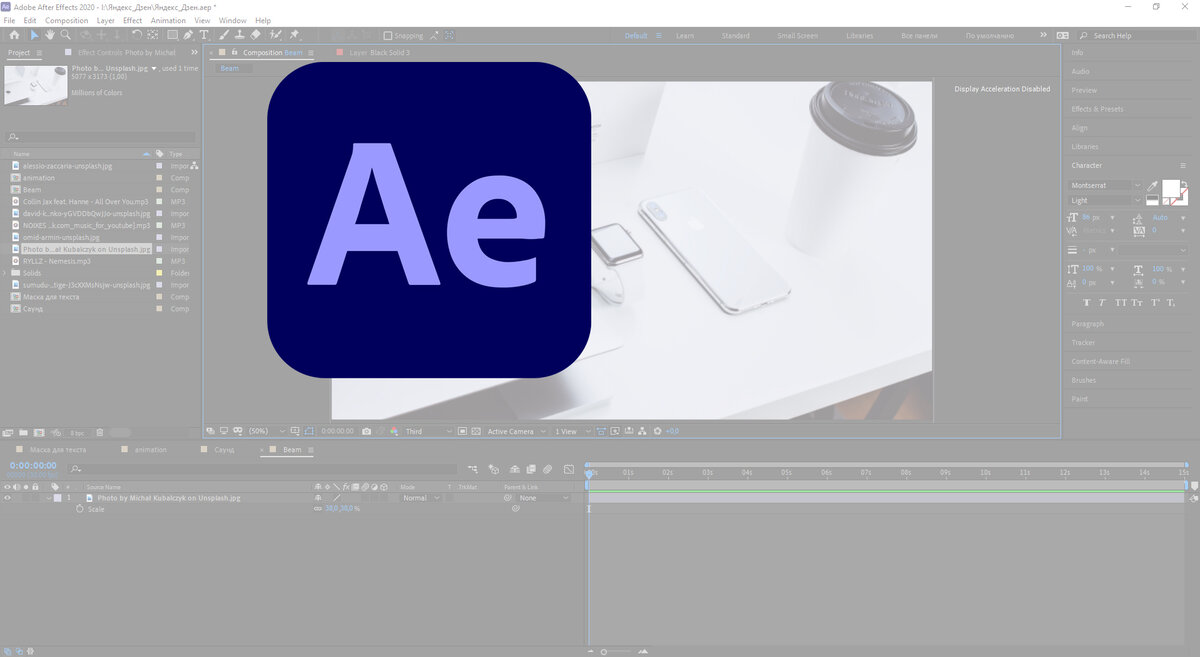Viewport: 1200px width, 657px height.
Task: Open the resolution Third dropdown
Action: coord(429,431)
